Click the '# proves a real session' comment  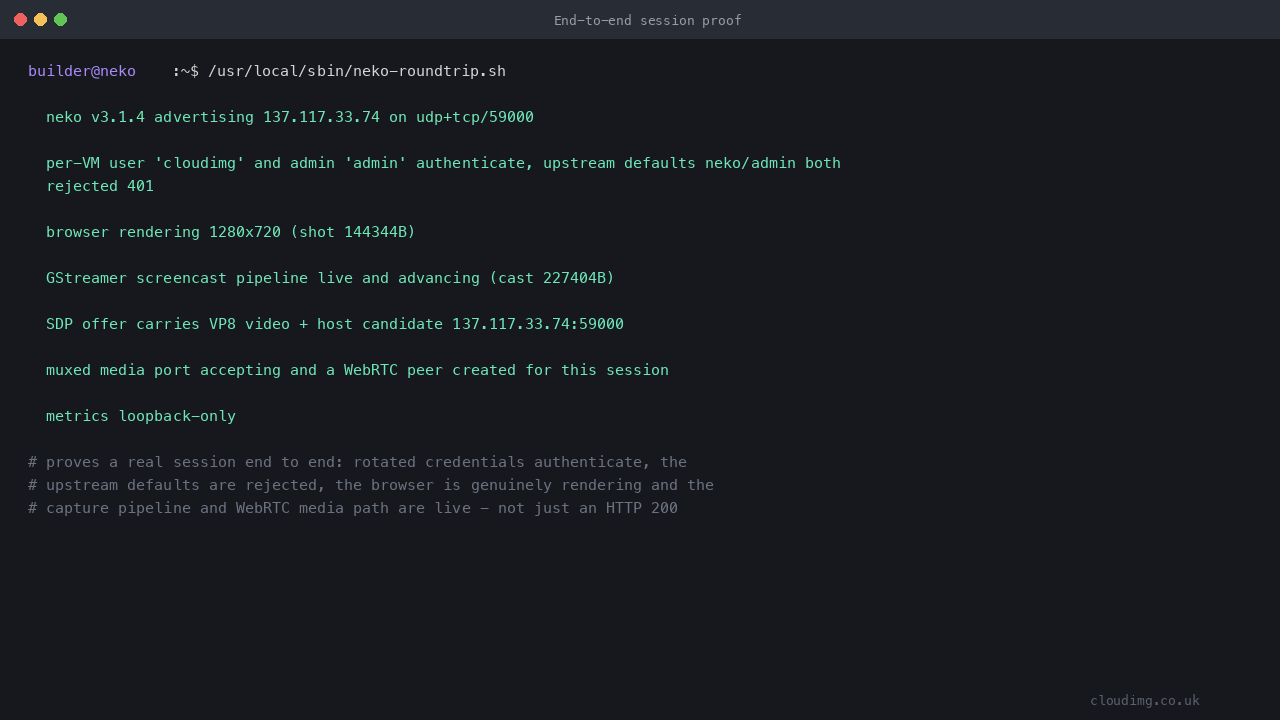point(357,462)
